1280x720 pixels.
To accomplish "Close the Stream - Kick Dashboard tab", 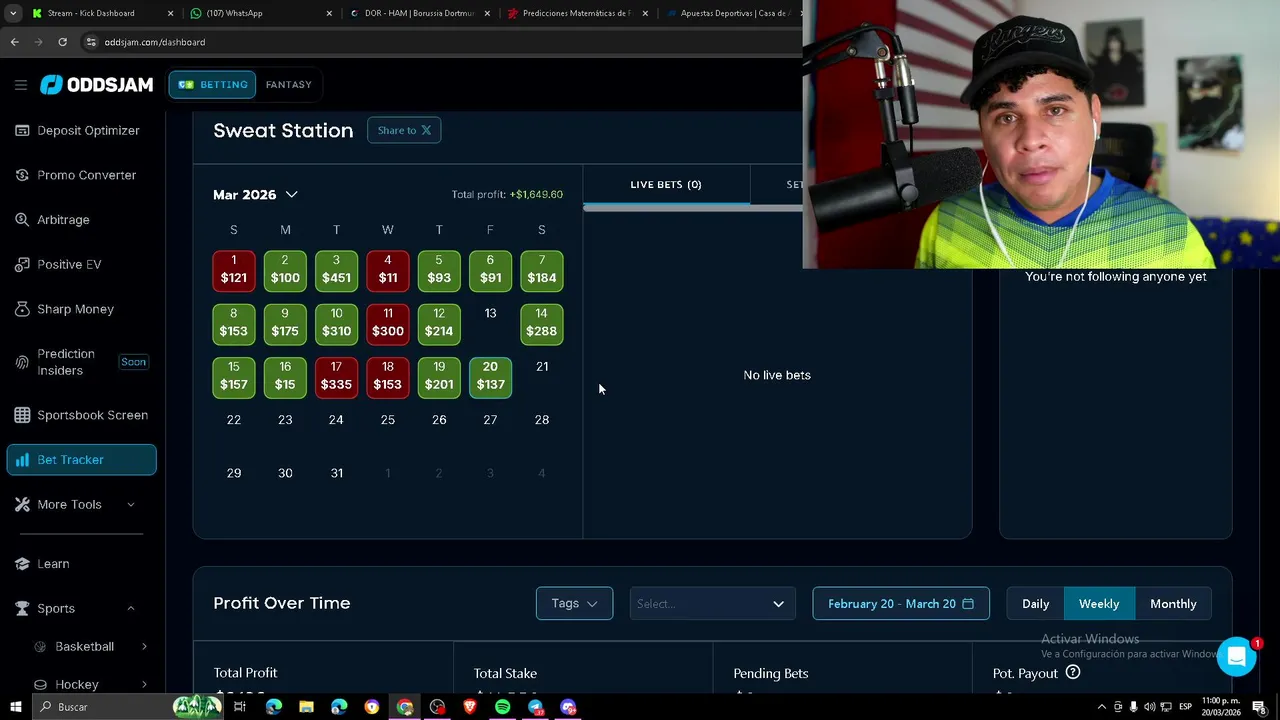I will (x=170, y=13).
